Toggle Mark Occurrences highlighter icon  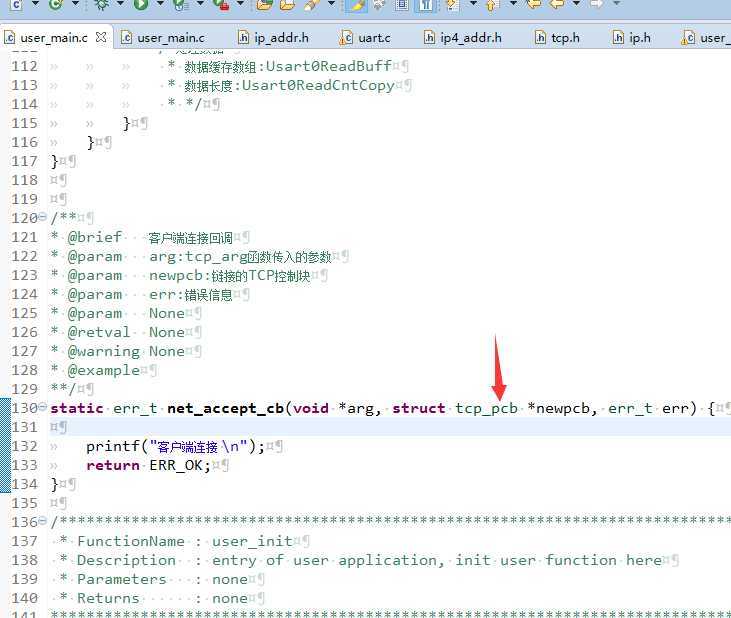[x=355, y=5]
